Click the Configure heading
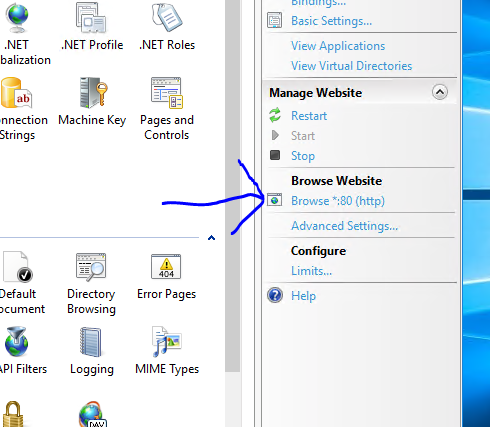This screenshot has height=427, width=490. coord(318,251)
